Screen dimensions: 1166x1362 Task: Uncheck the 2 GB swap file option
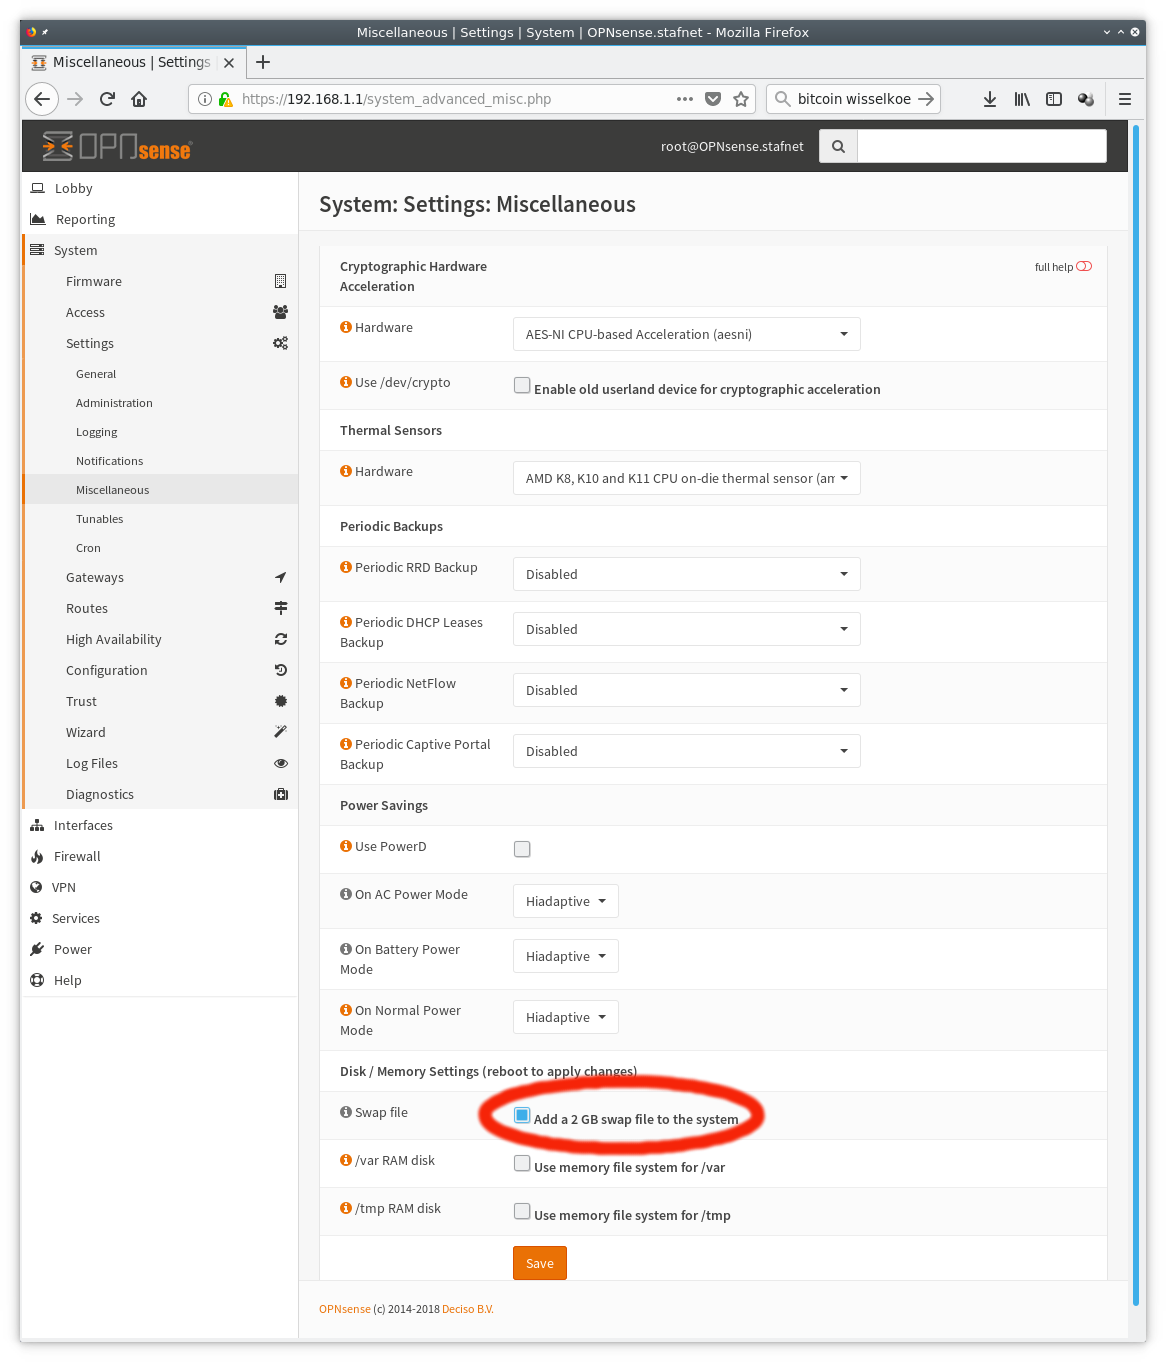point(522,1116)
